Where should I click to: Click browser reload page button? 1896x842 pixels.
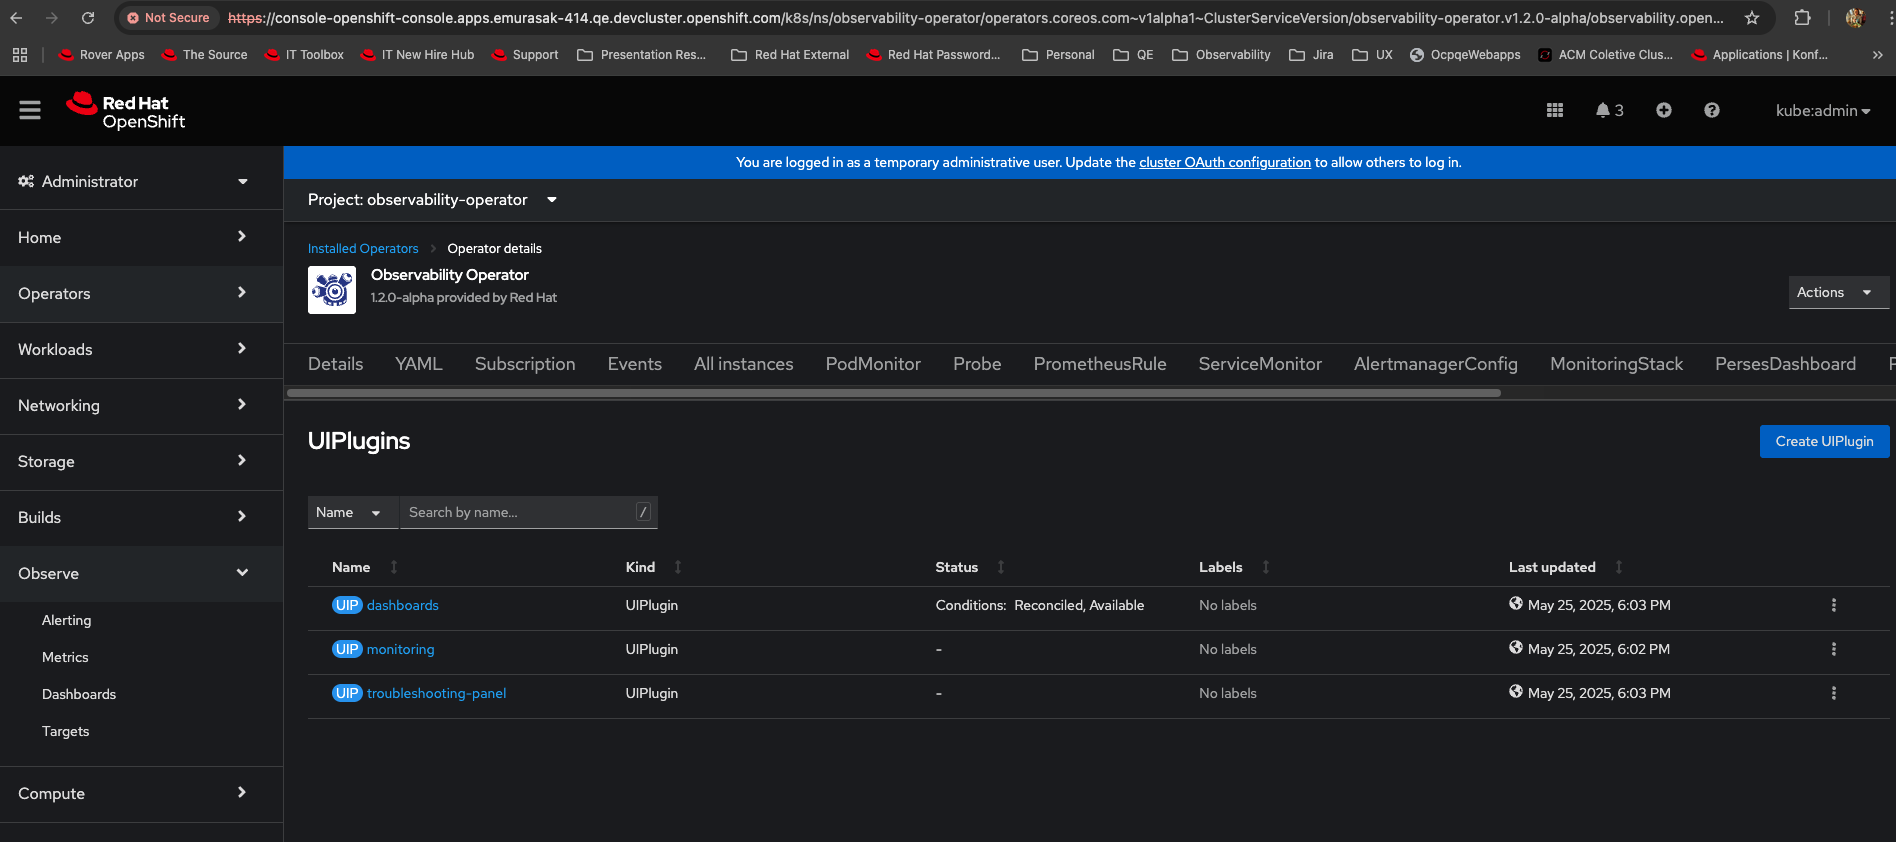tap(88, 18)
